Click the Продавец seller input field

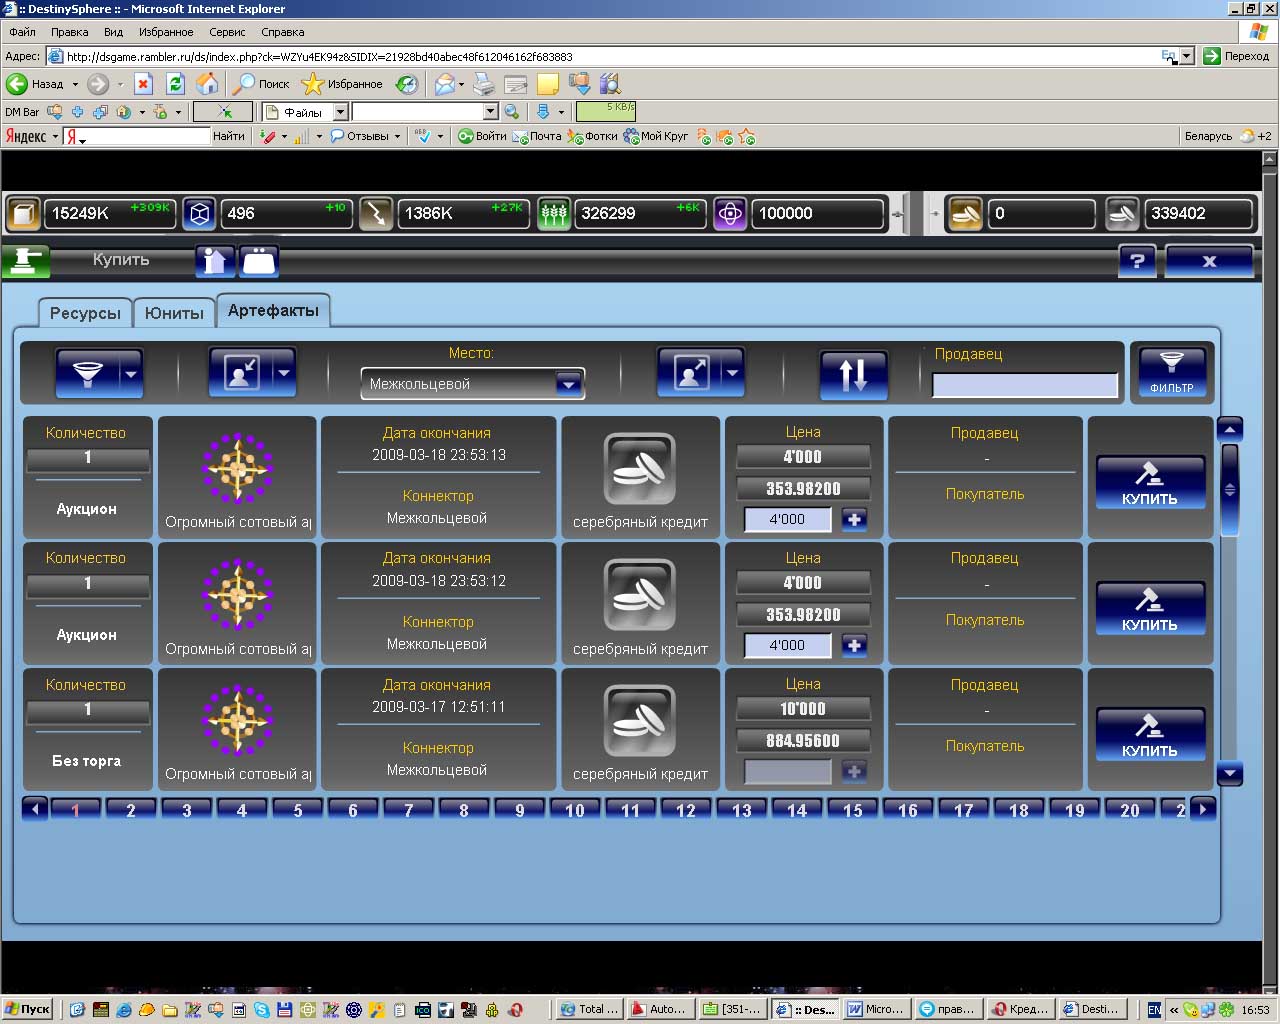(1024, 385)
